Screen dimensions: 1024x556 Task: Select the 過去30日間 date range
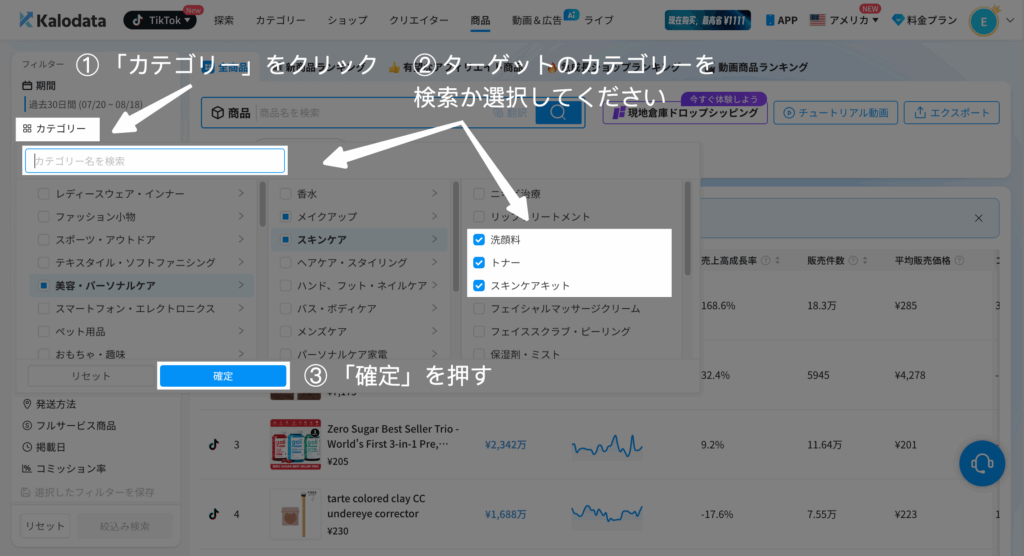pyautogui.click(x=85, y=105)
